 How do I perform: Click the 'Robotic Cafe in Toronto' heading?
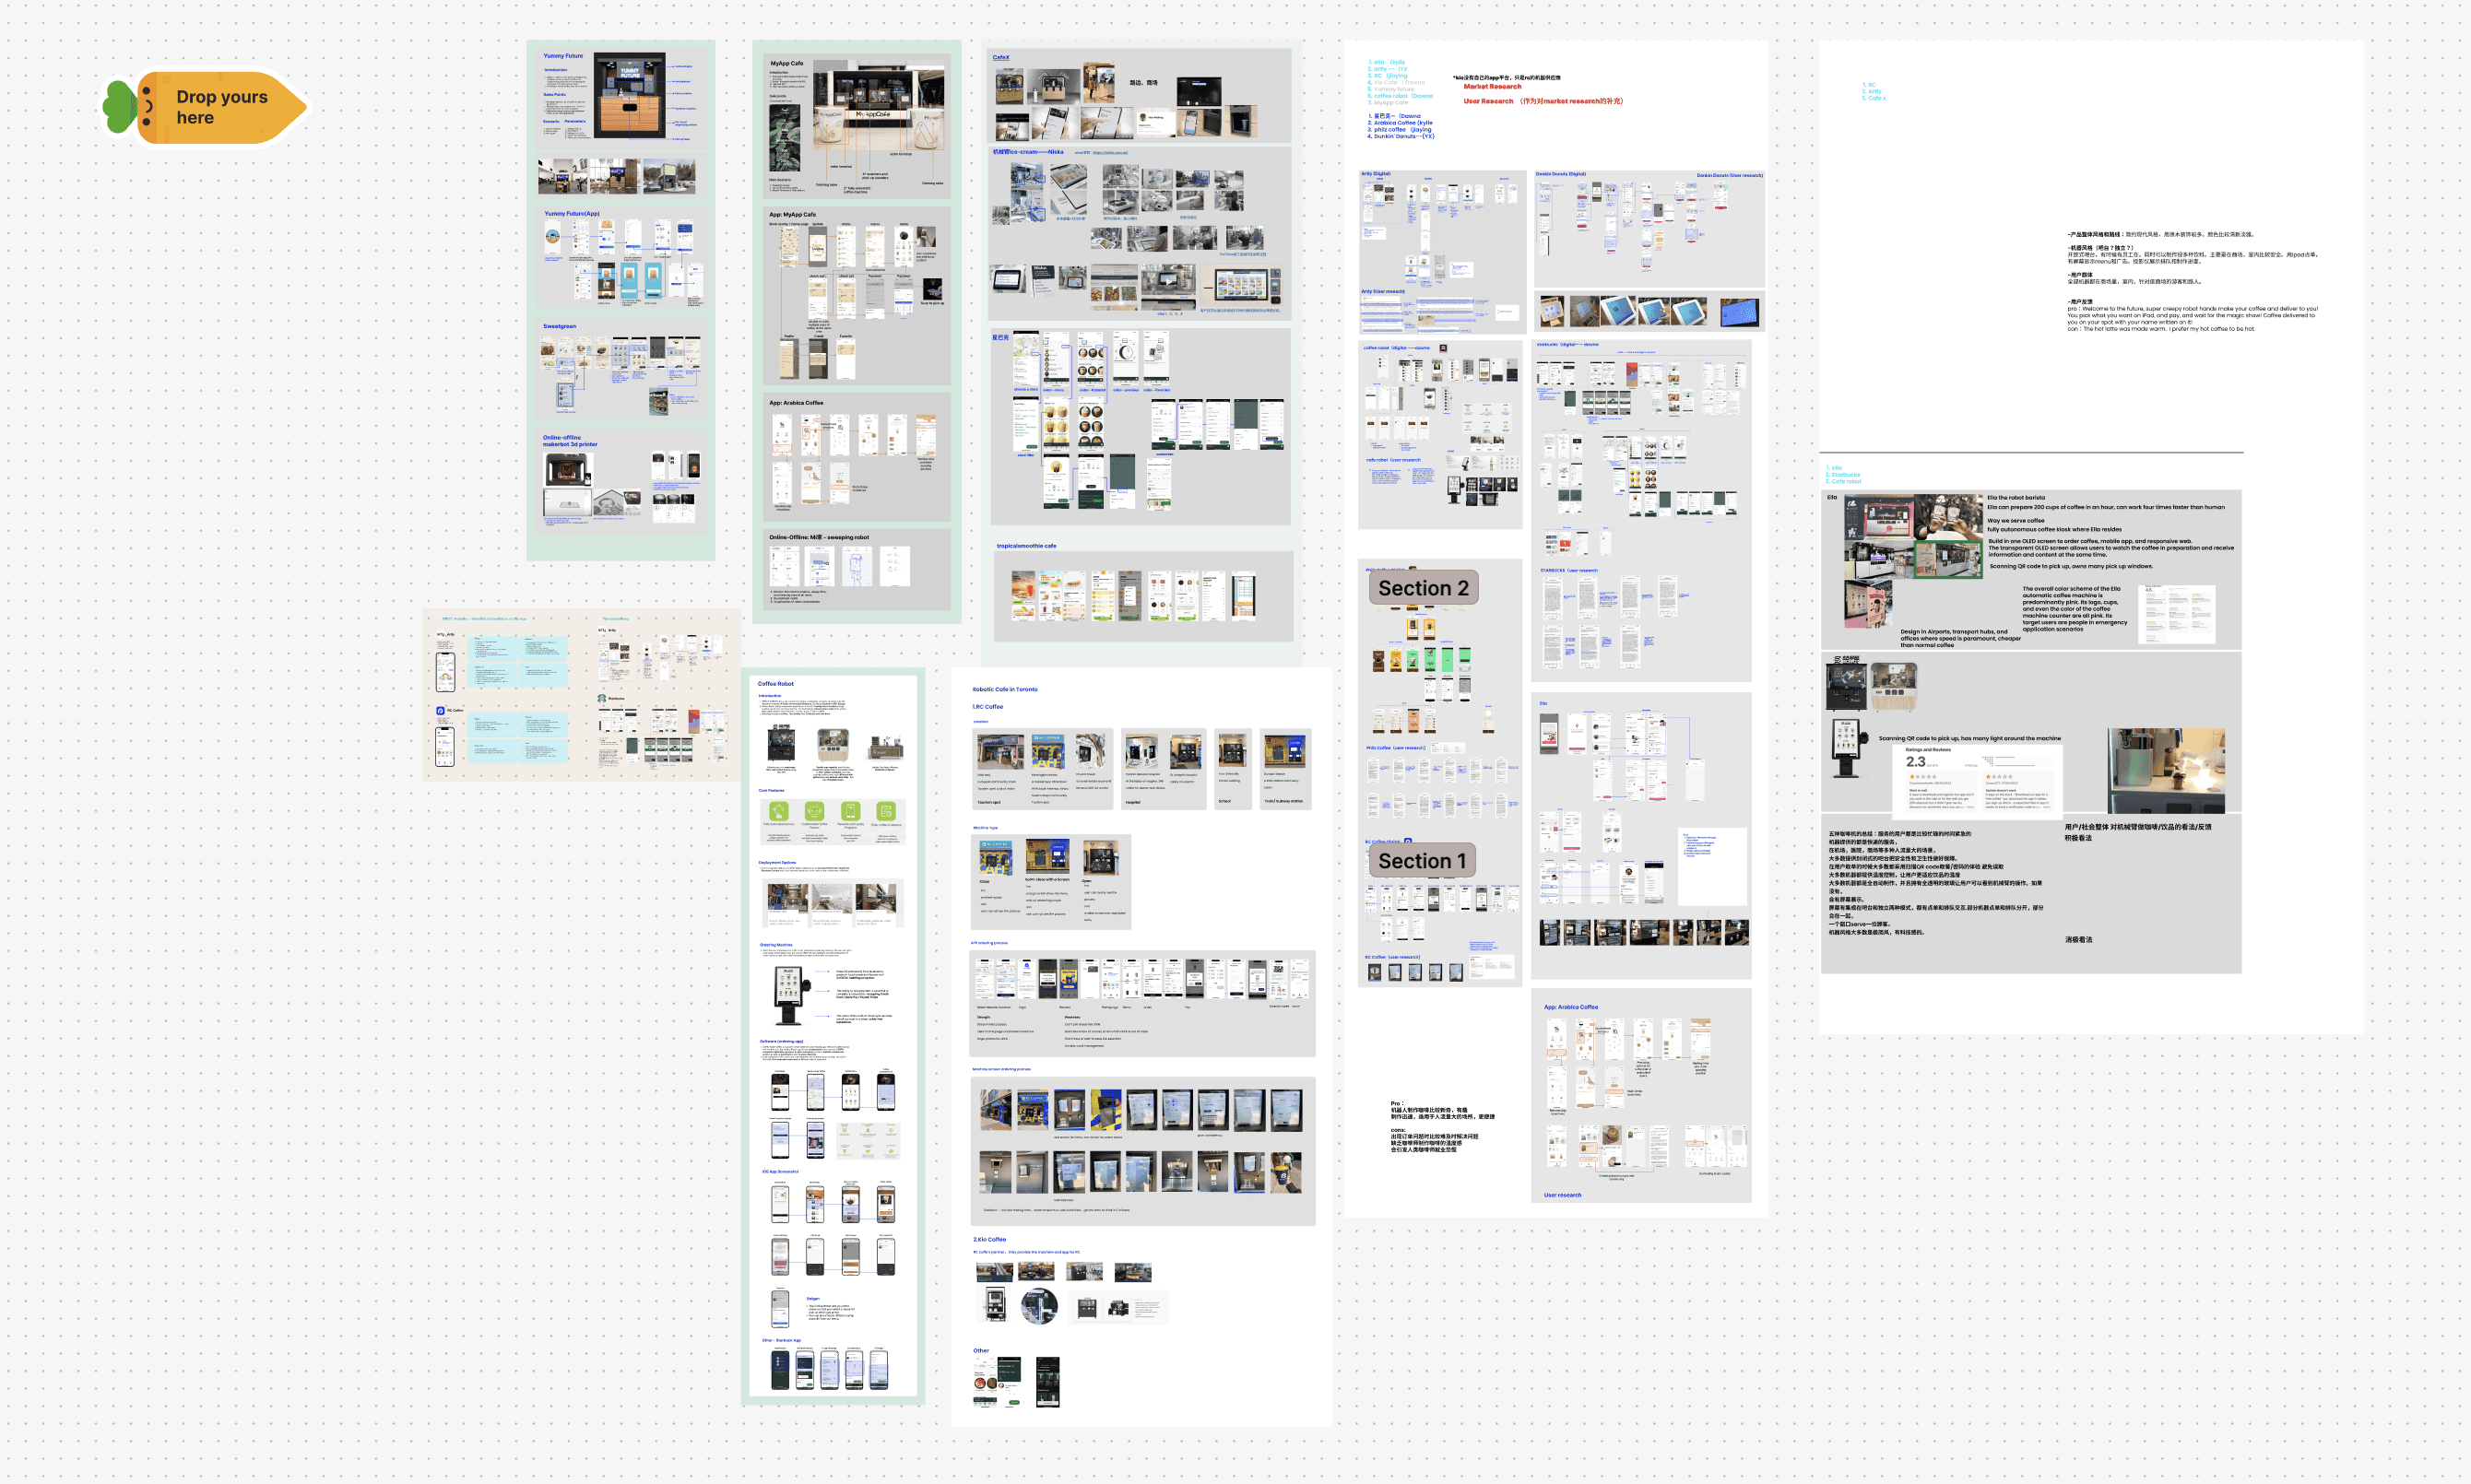point(1004,689)
